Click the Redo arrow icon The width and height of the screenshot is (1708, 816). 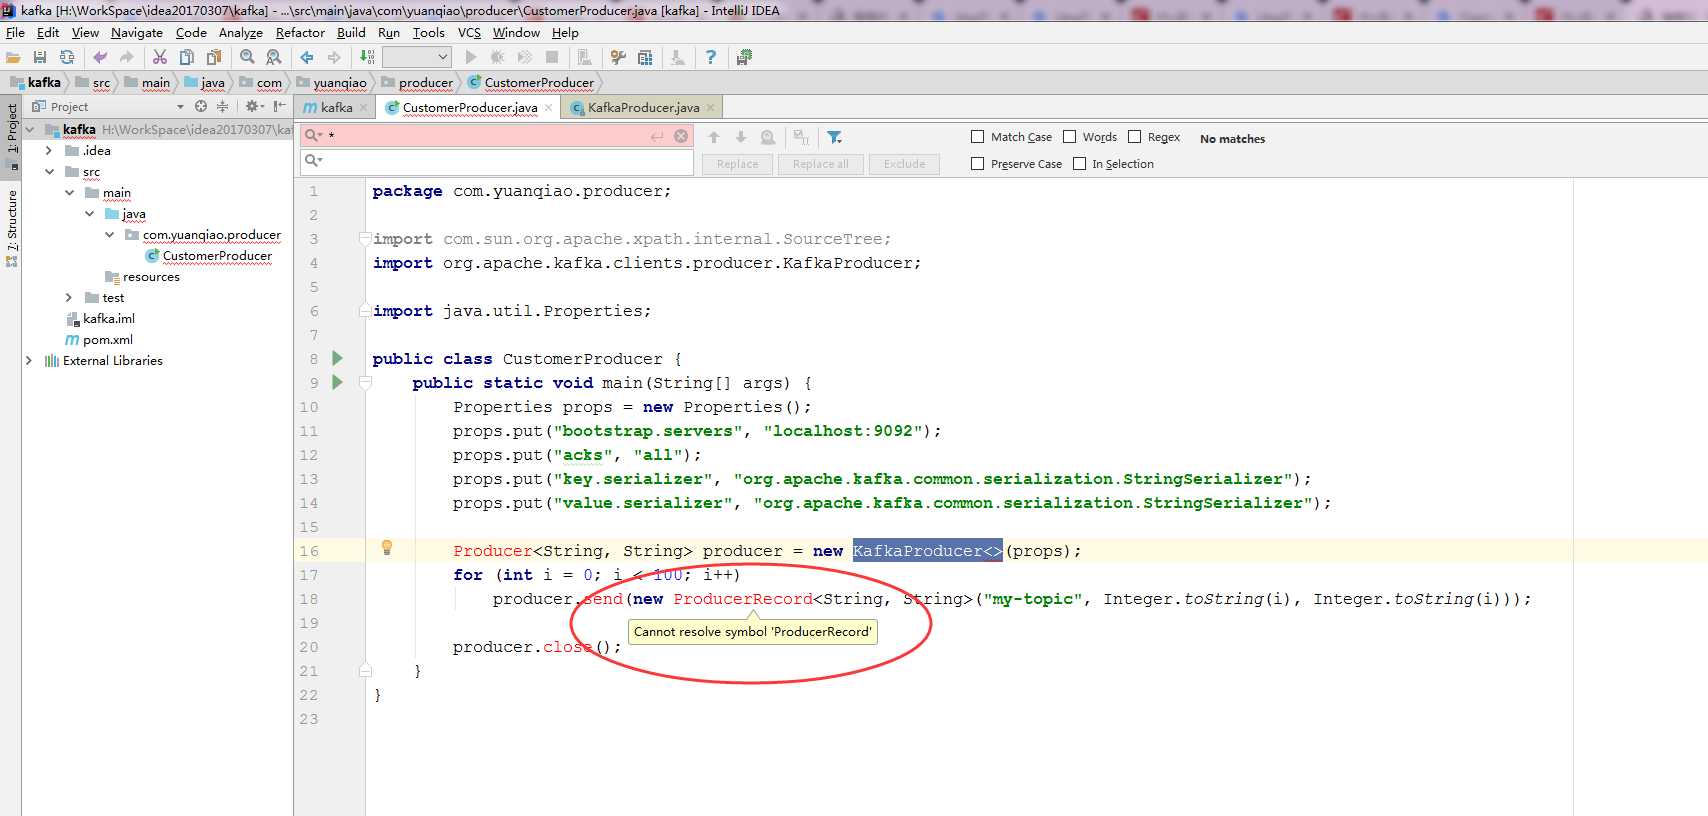126,58
